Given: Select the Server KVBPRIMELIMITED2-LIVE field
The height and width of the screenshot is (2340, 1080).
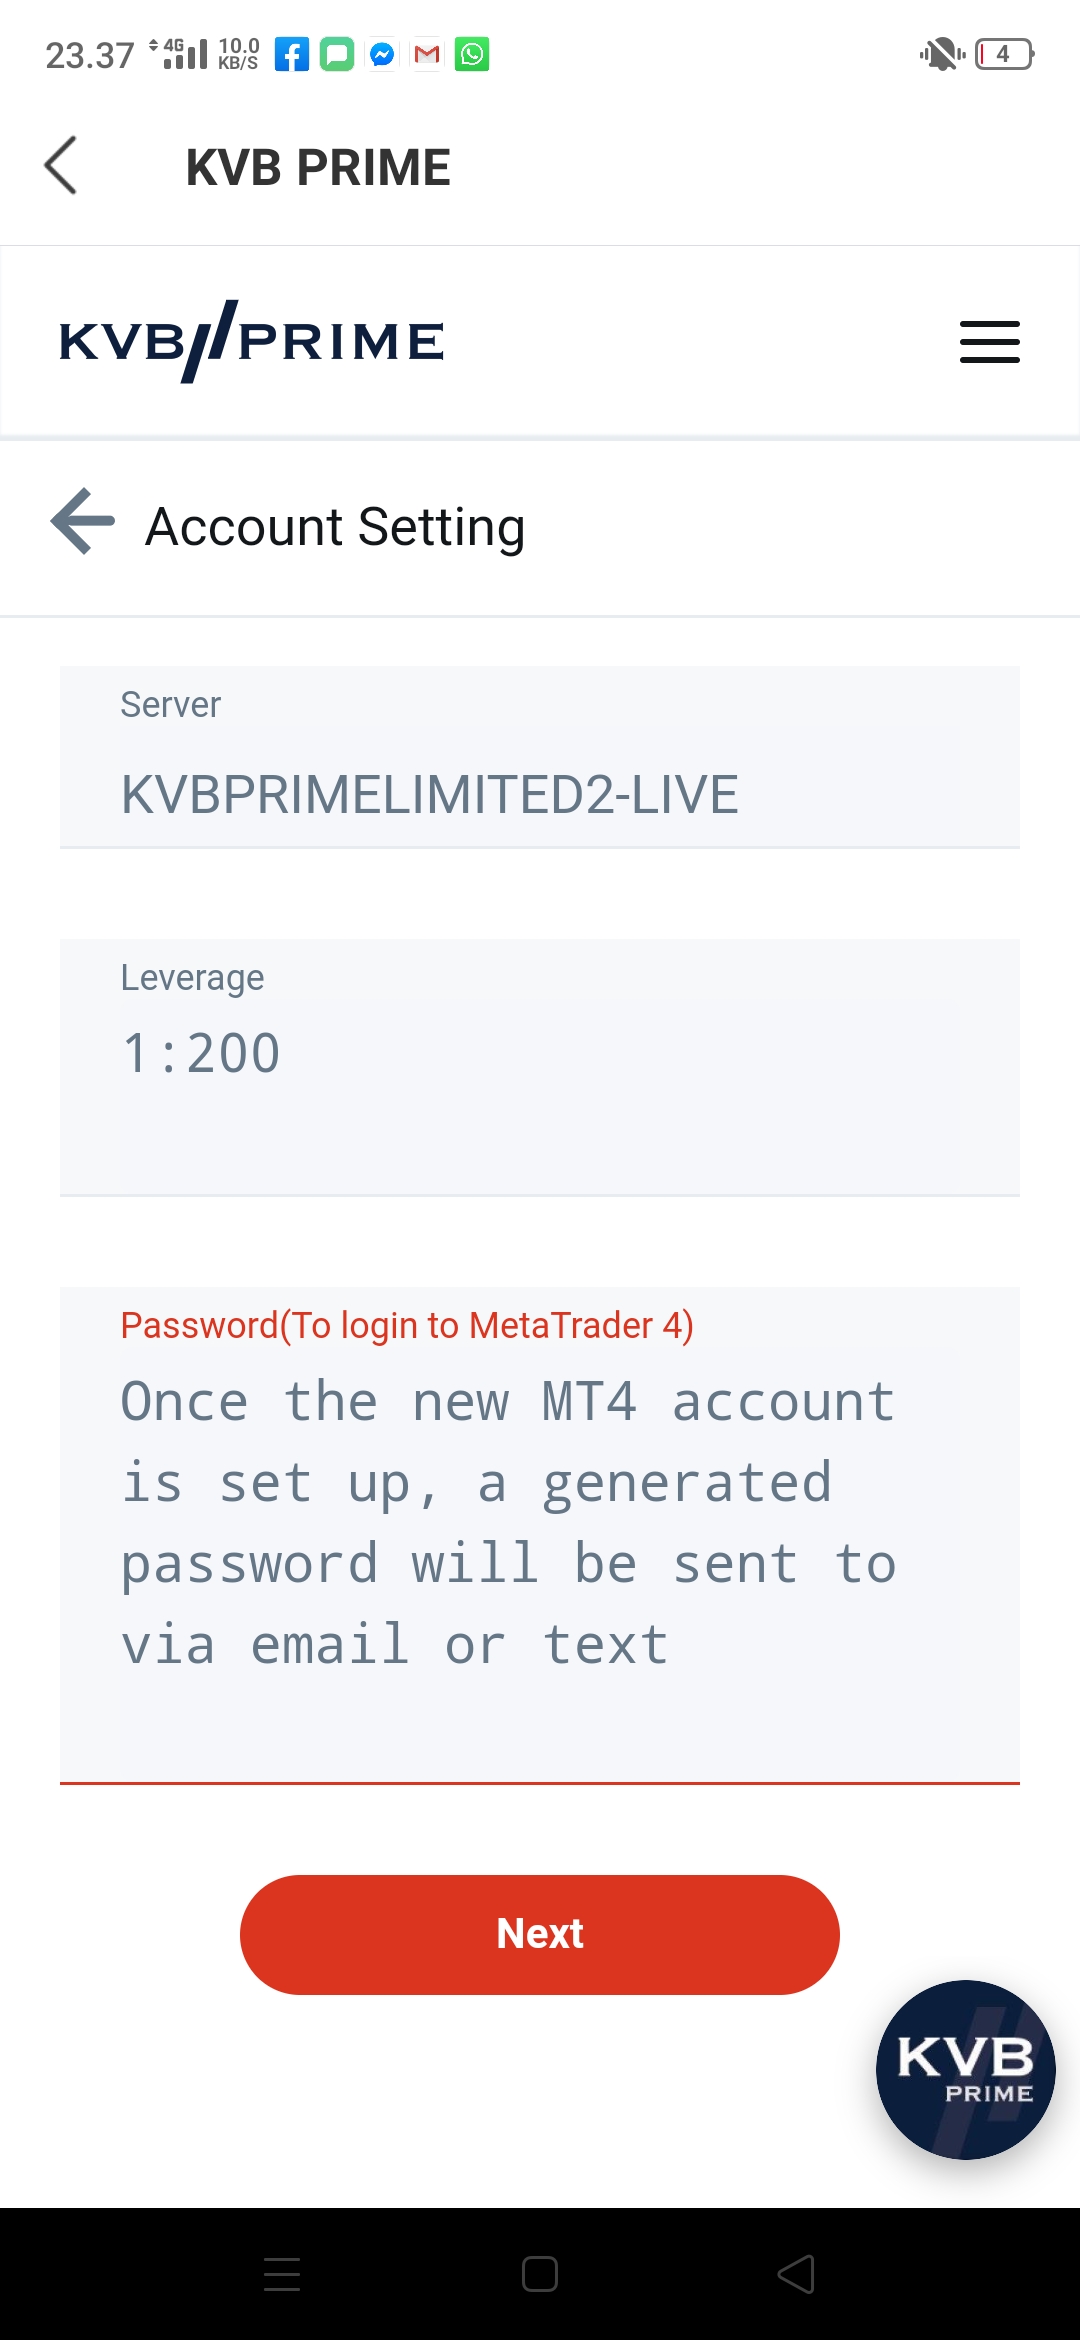Looking at the screenshot, I should click(x=540, y=757).
